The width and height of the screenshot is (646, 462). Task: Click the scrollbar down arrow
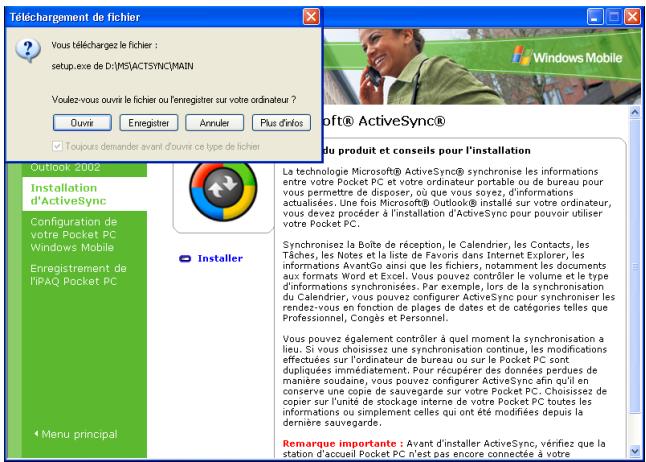tap(635, 452)
